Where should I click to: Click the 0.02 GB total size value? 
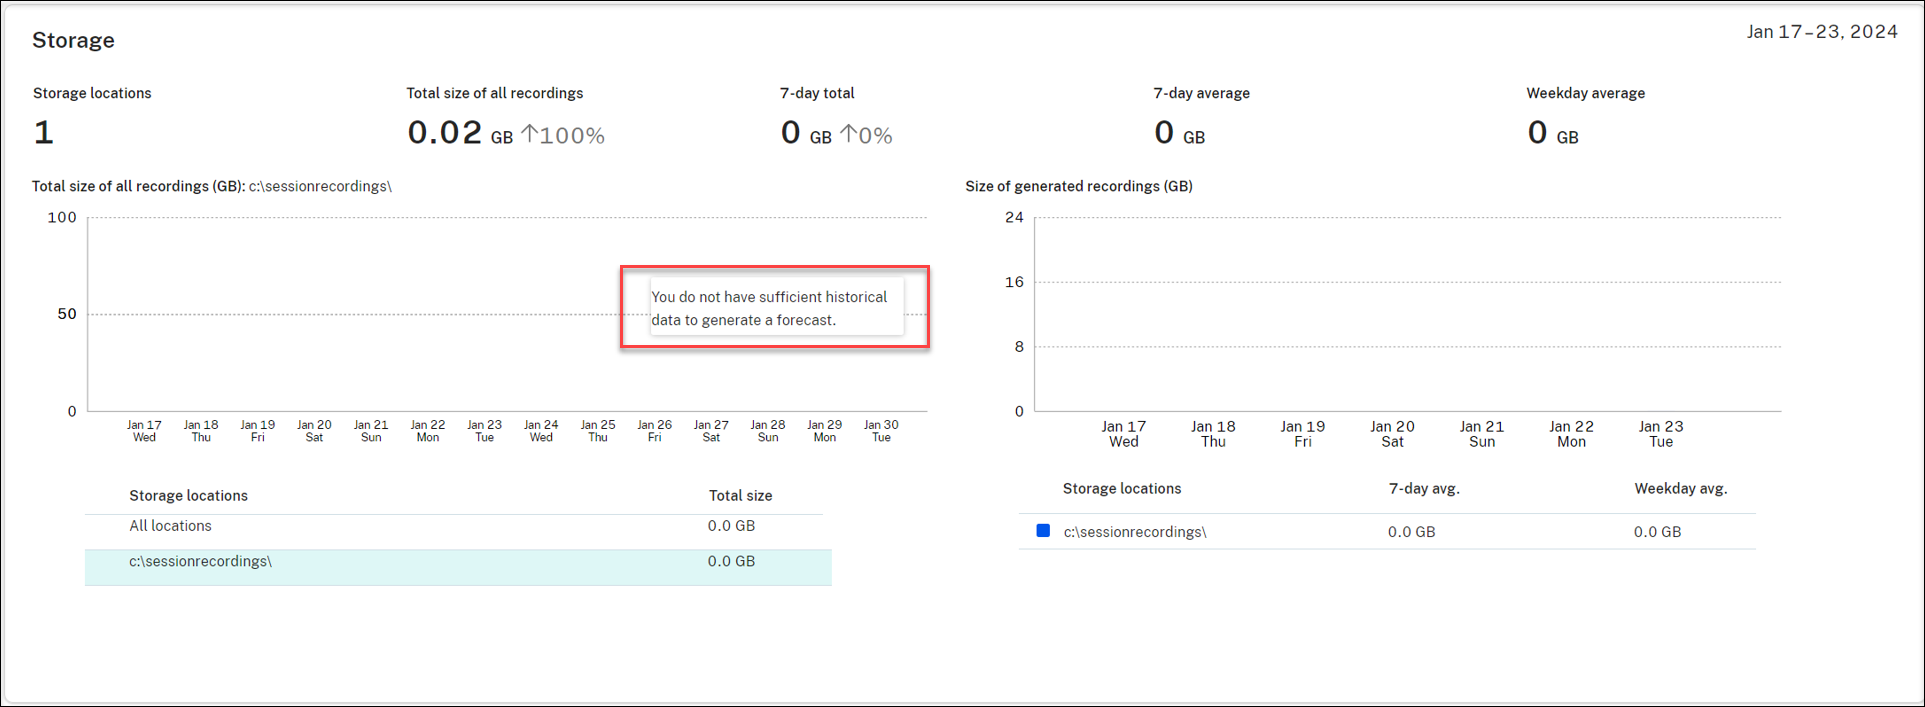click(x=445, y=133)
